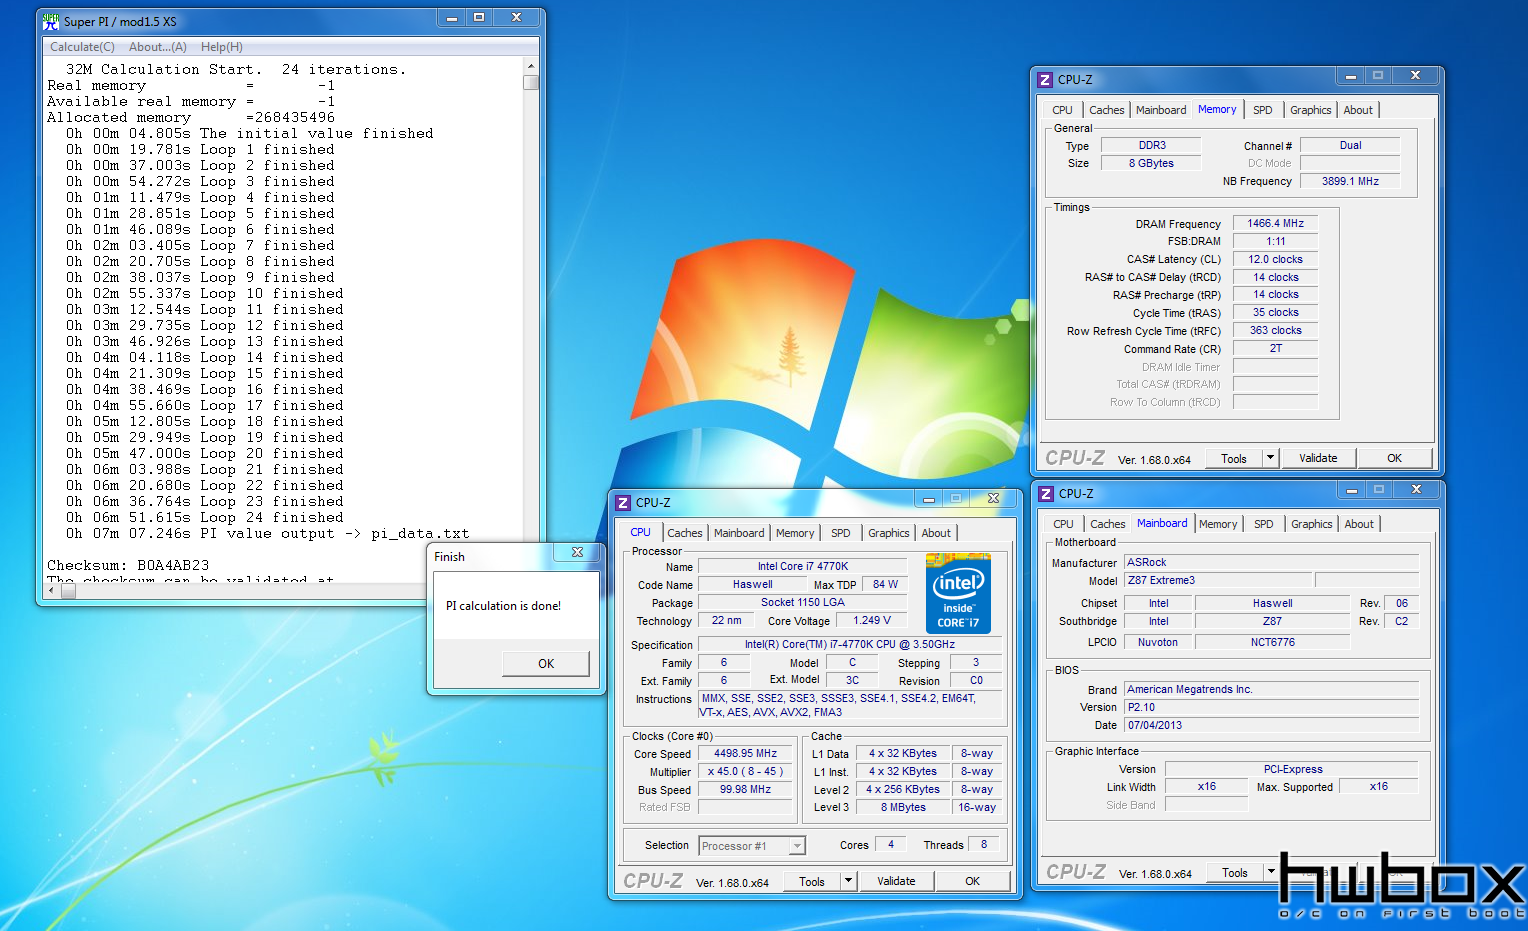Click the Intel Core i7 4770K name field

tap(802, 566)
